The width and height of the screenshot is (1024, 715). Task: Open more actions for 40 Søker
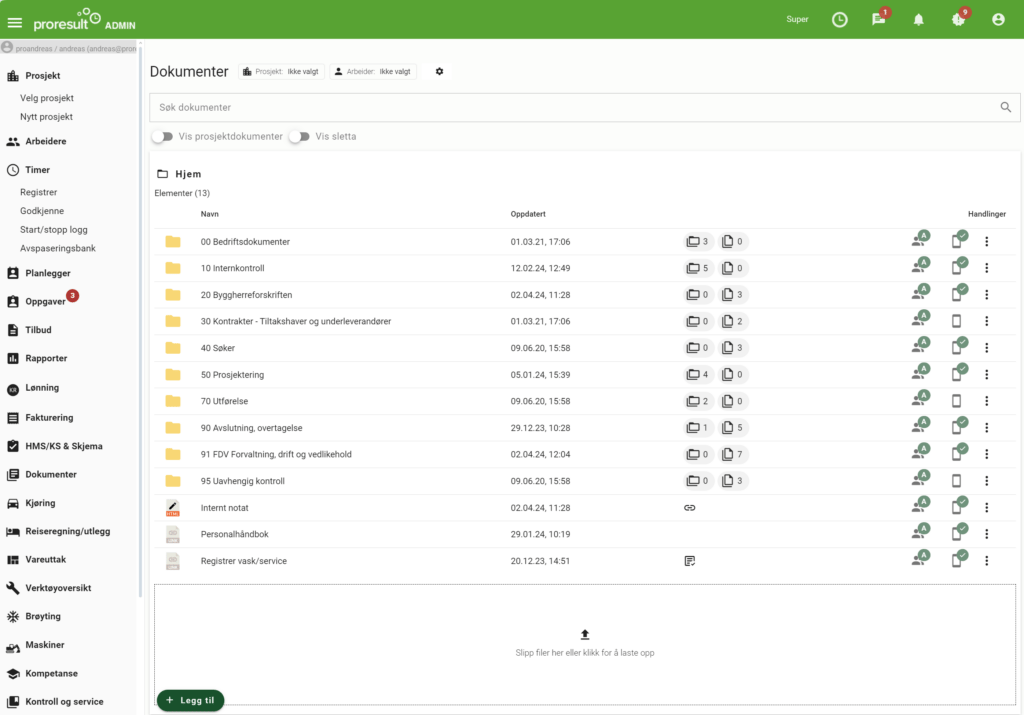click(986, 348)
